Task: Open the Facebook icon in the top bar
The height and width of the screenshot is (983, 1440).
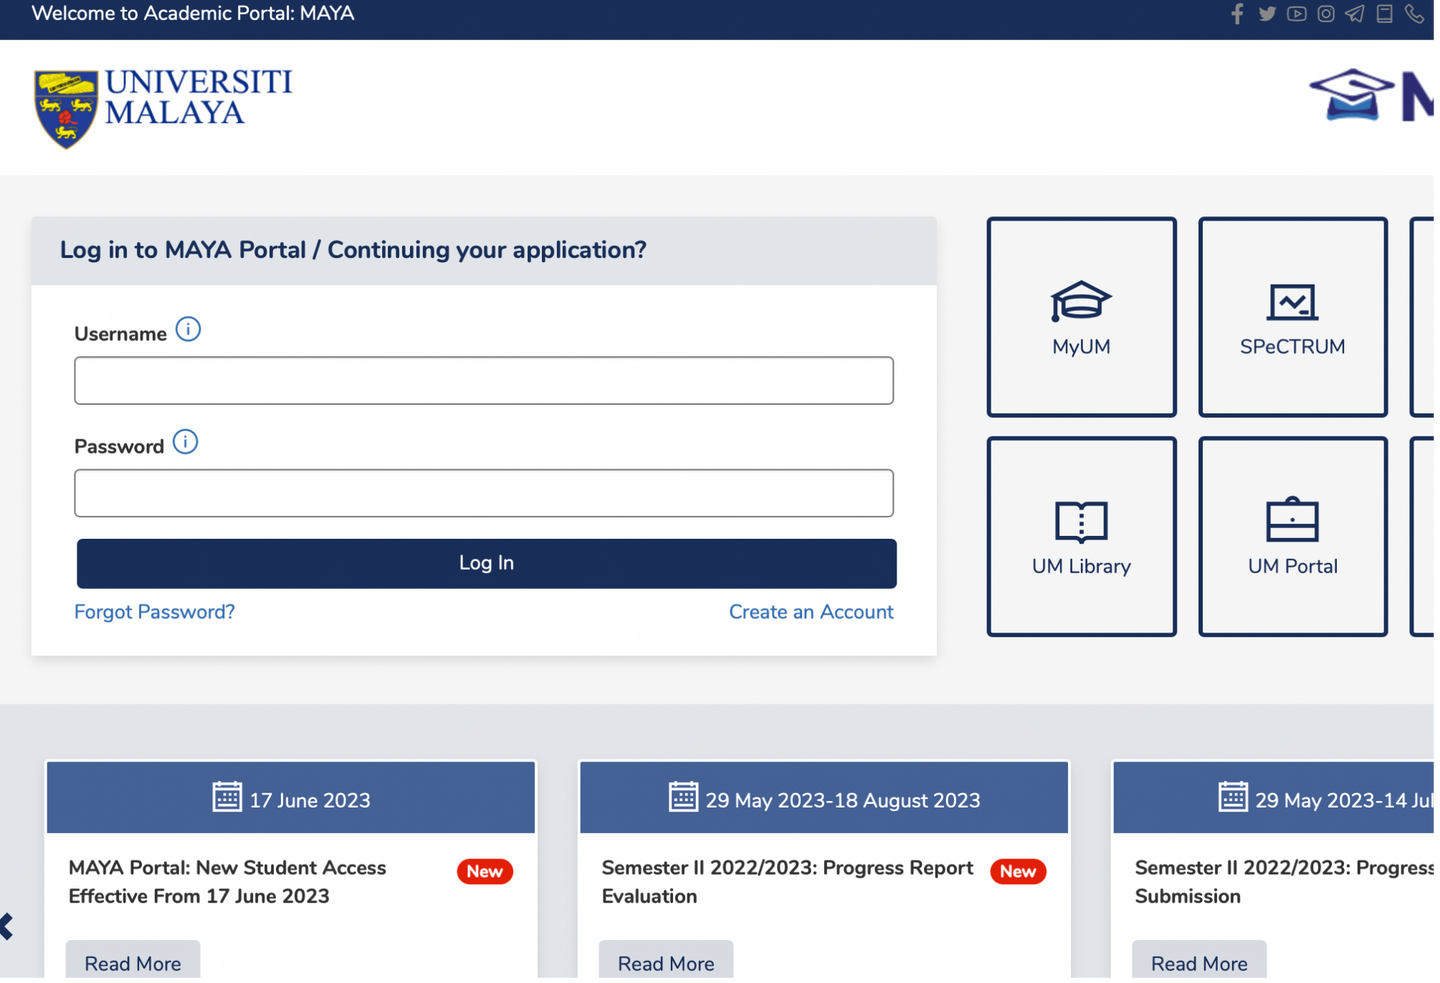Action: coord(1237,14)
